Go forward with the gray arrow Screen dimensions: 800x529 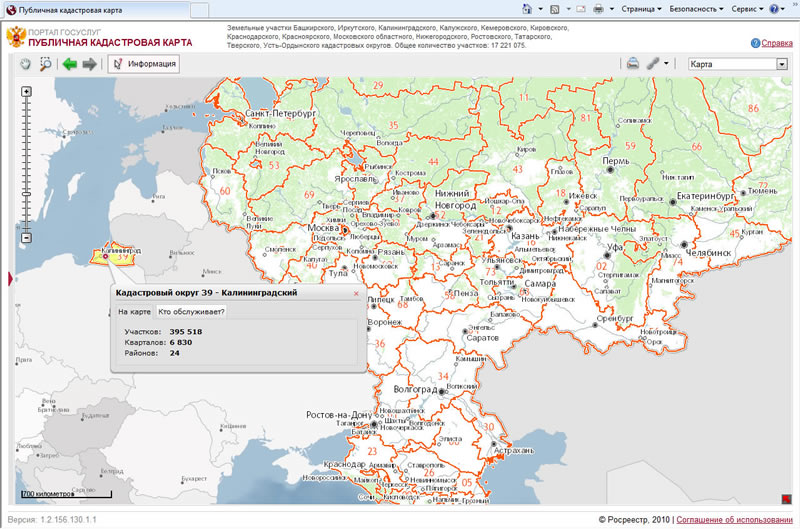(x=89, y=64)
